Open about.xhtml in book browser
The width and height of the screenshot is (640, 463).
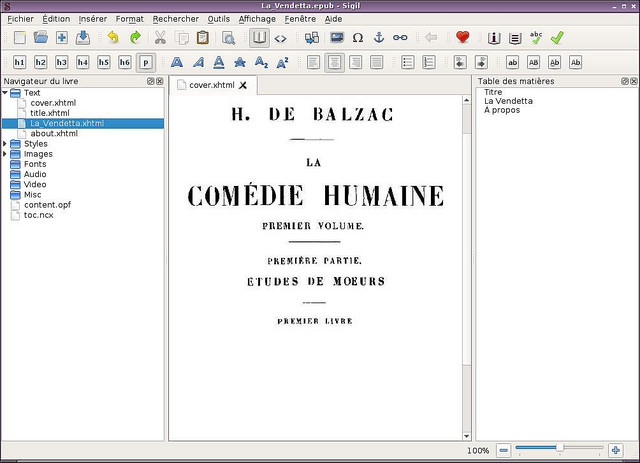pos(54,133)
